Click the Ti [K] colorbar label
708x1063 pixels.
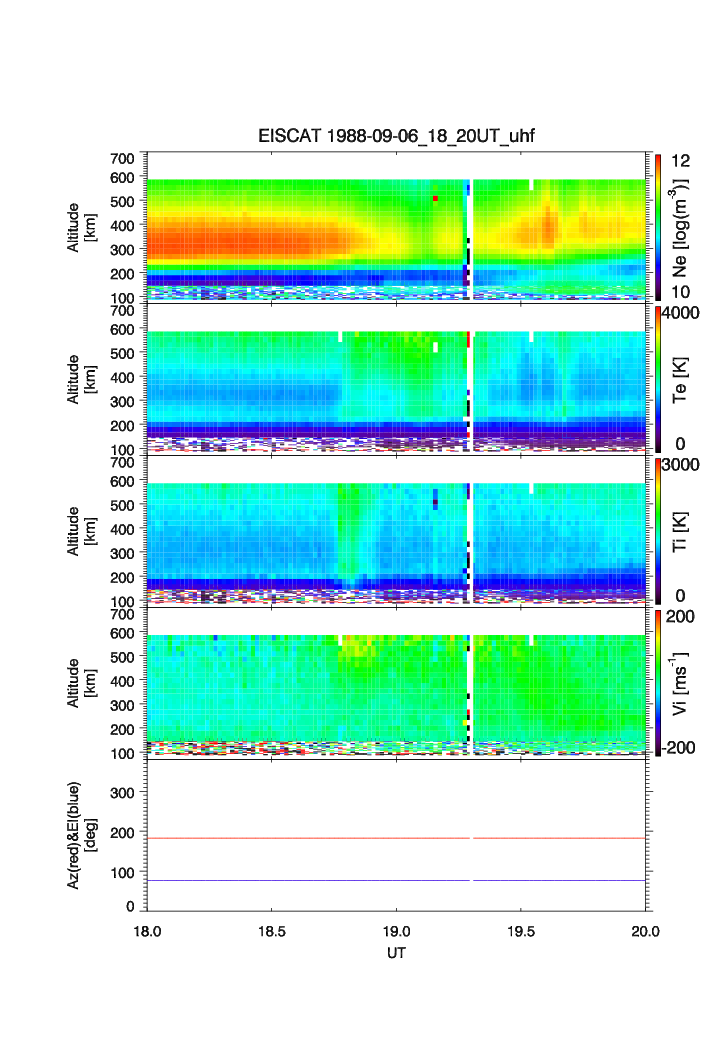tap(685, 530)
